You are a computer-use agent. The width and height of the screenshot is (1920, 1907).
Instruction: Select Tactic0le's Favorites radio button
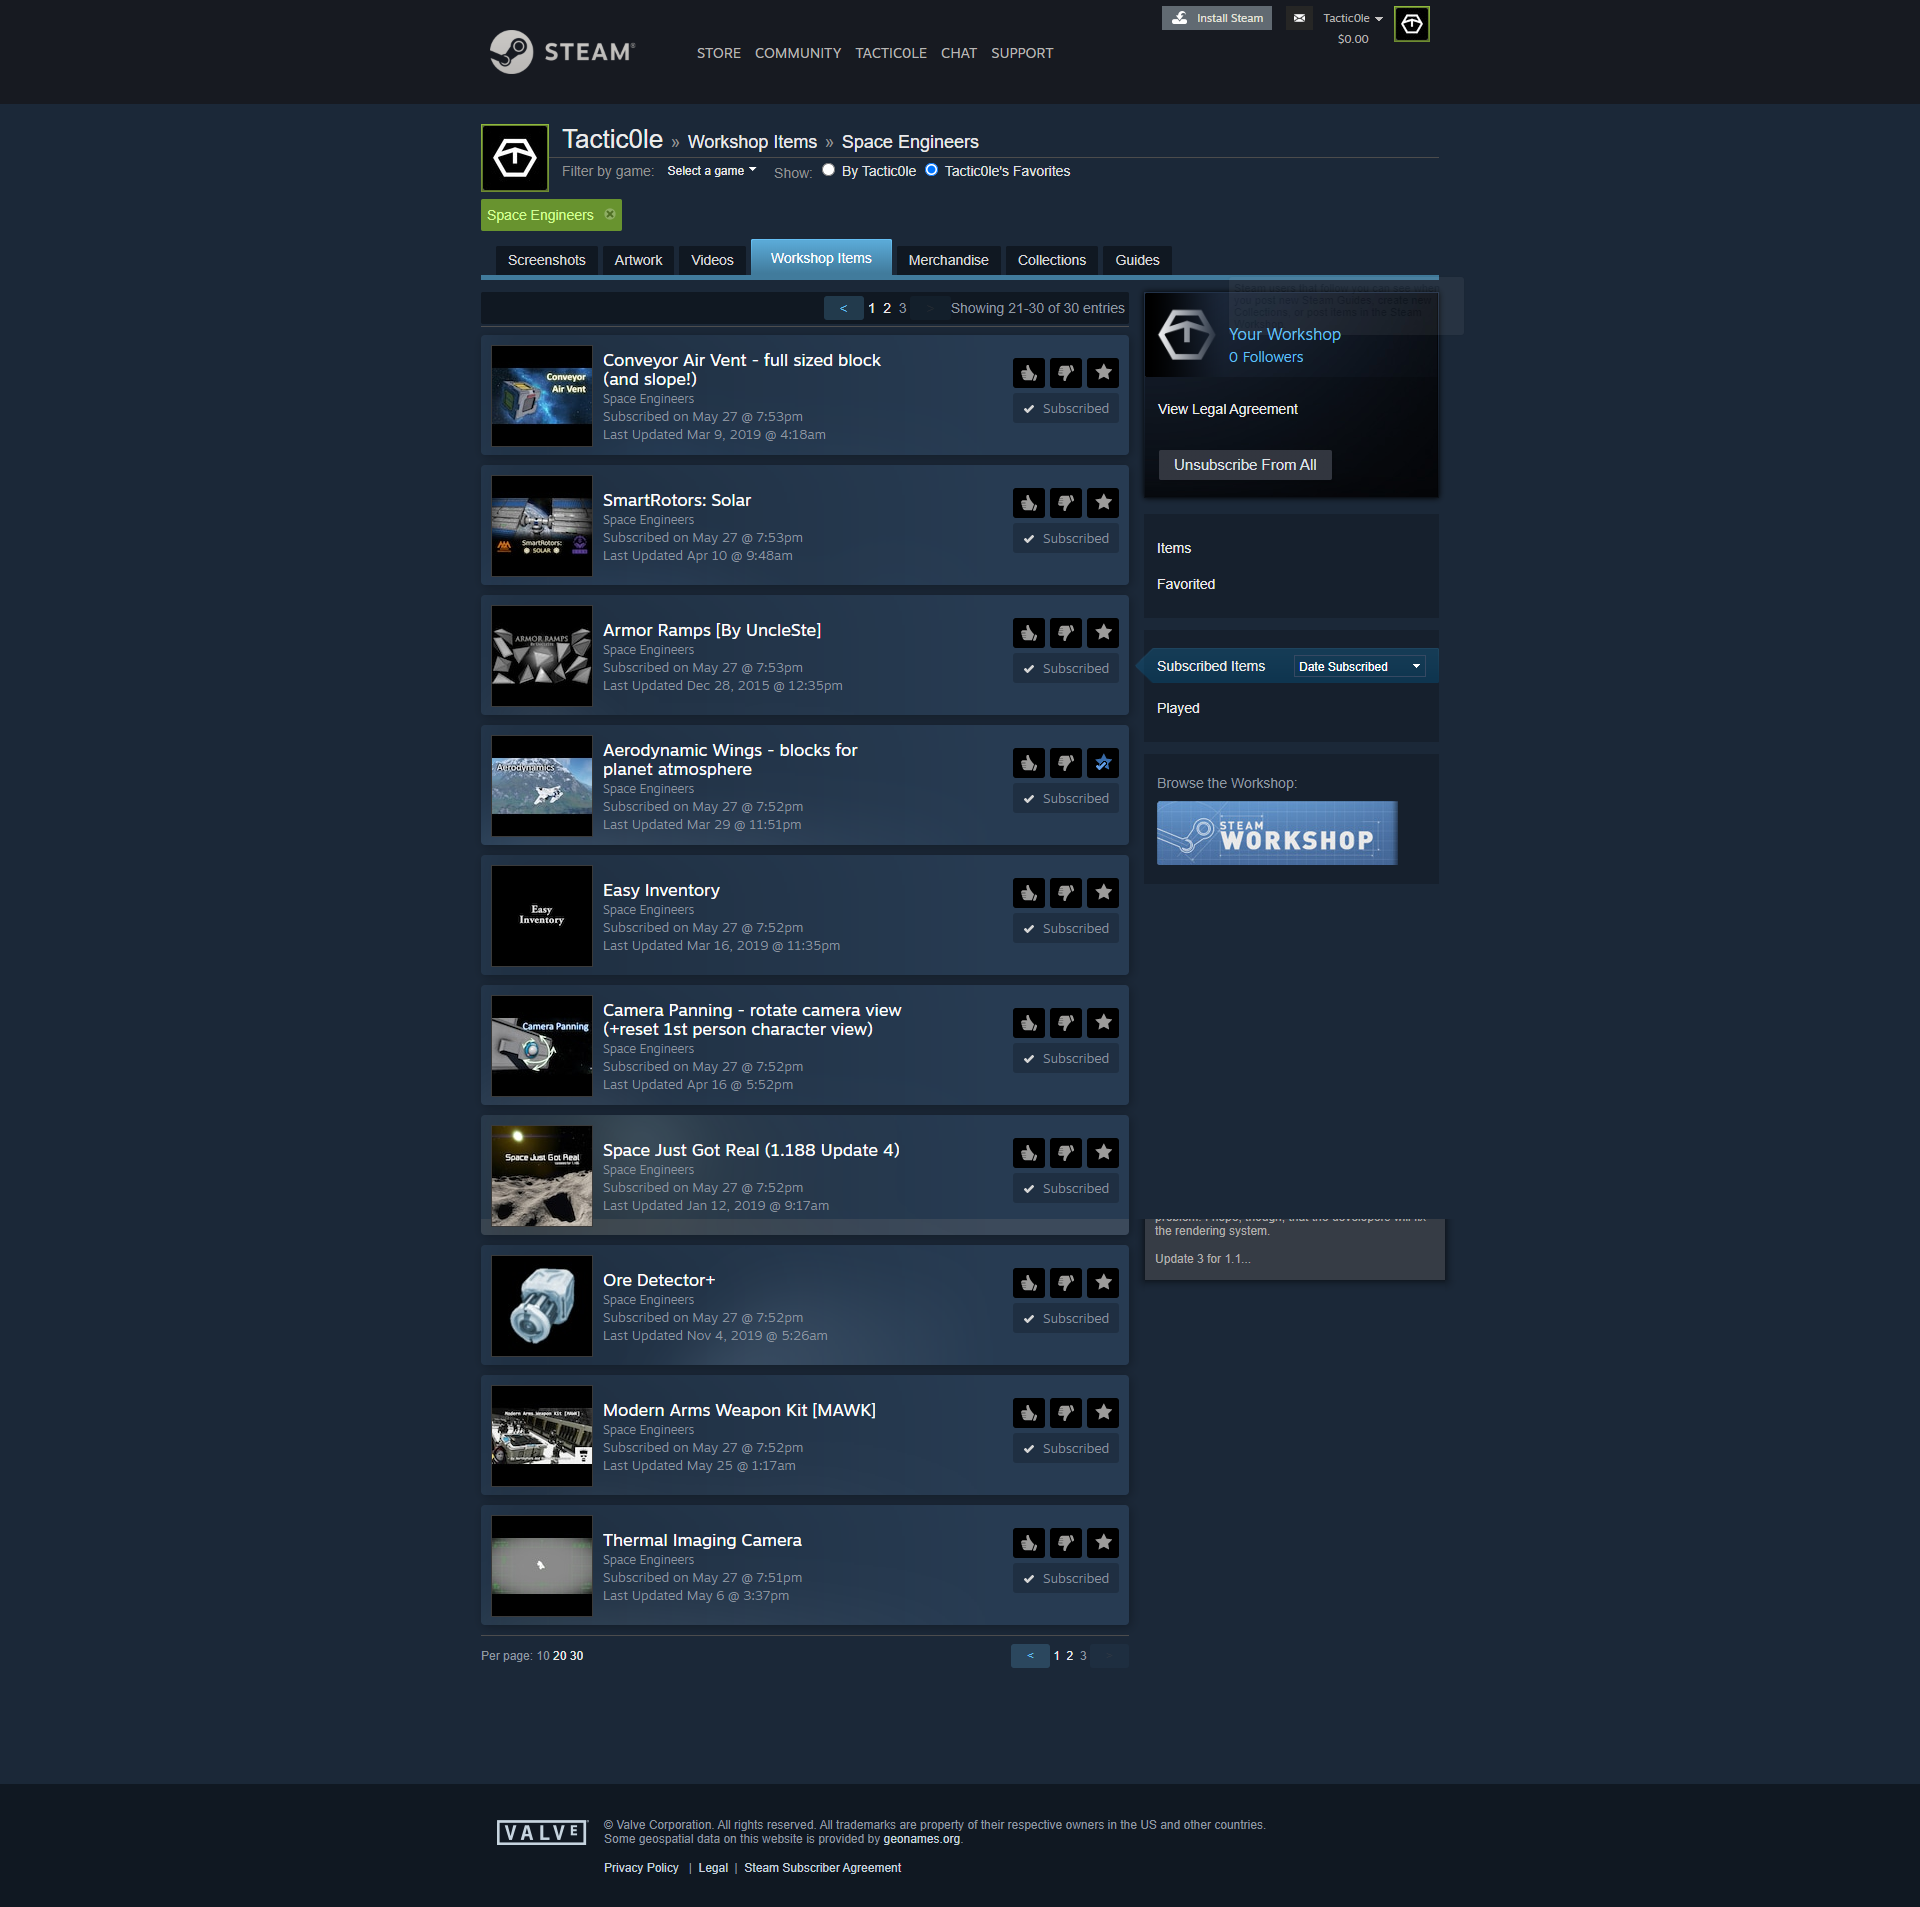tap(931, 170)
